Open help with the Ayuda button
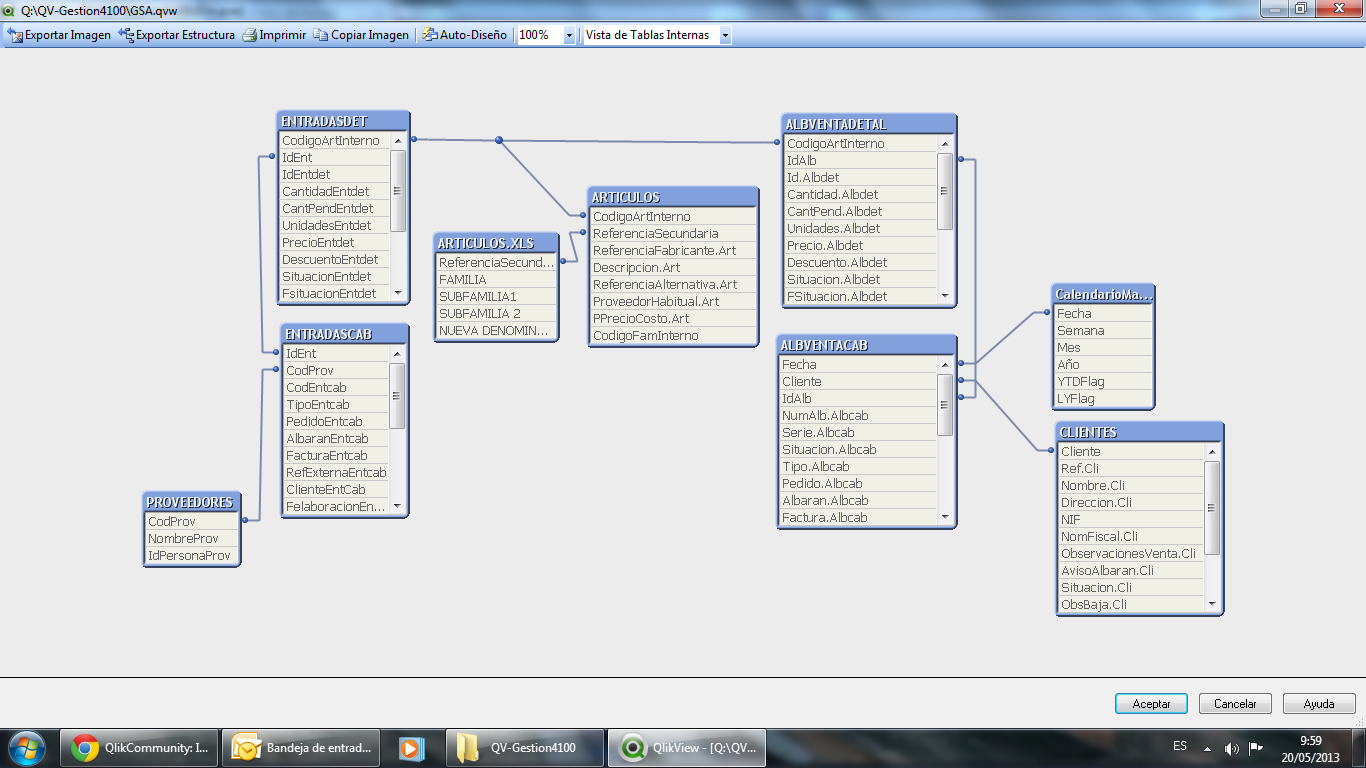Image resolution: width=1366 pixels, height=768 pixels. click(x=1319, y=704)
